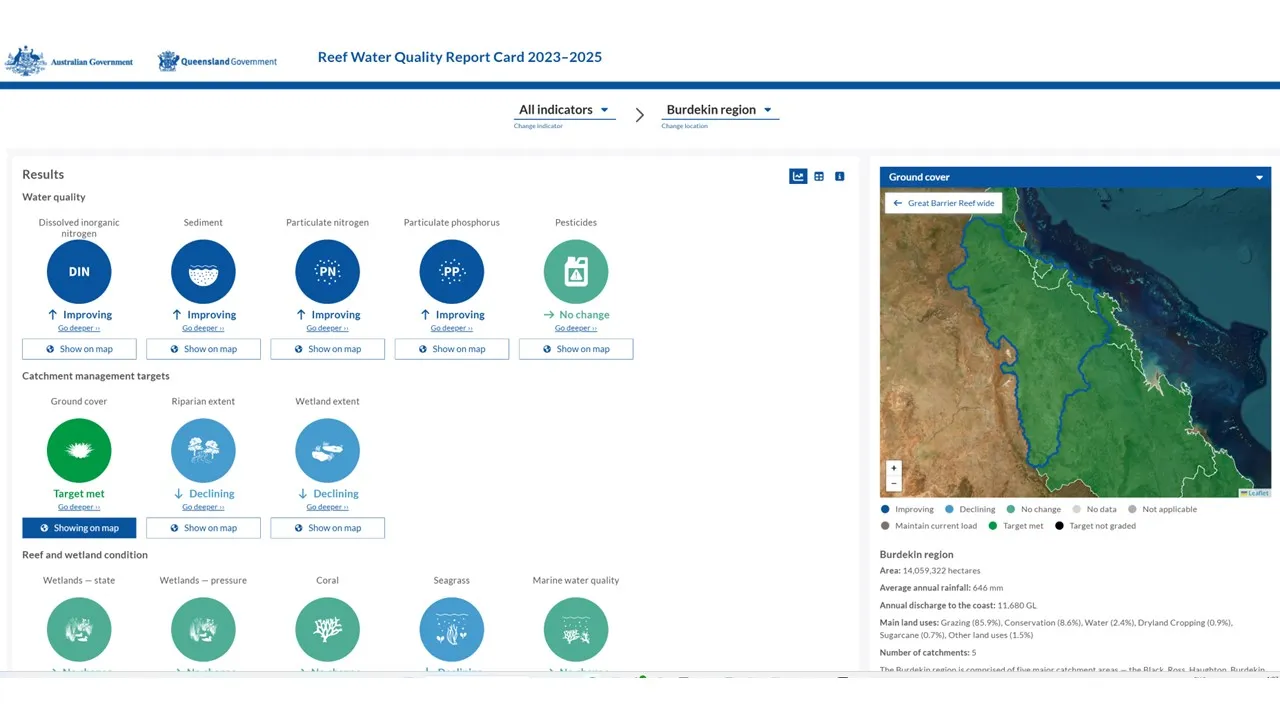Screen dimensions: 1280x720
Task: Open the Burdekin region location dropdown
Action: [720, 110]
